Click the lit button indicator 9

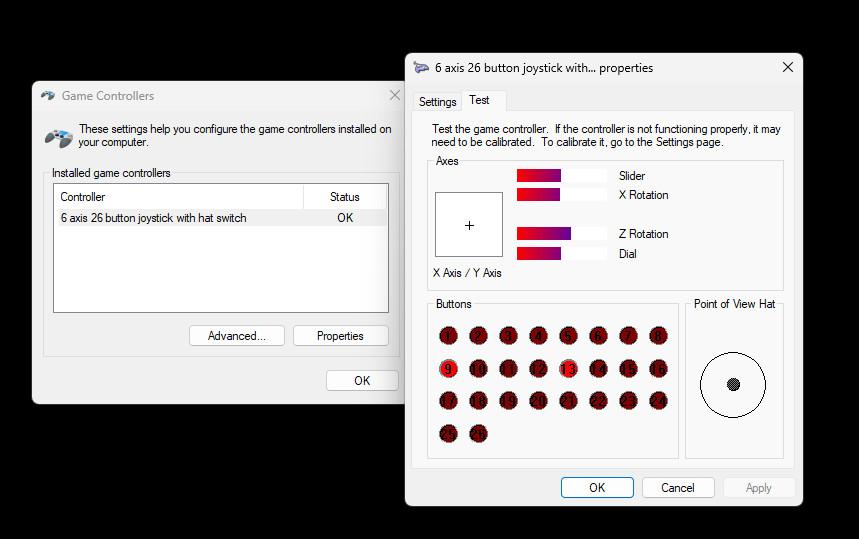[448, 369]
